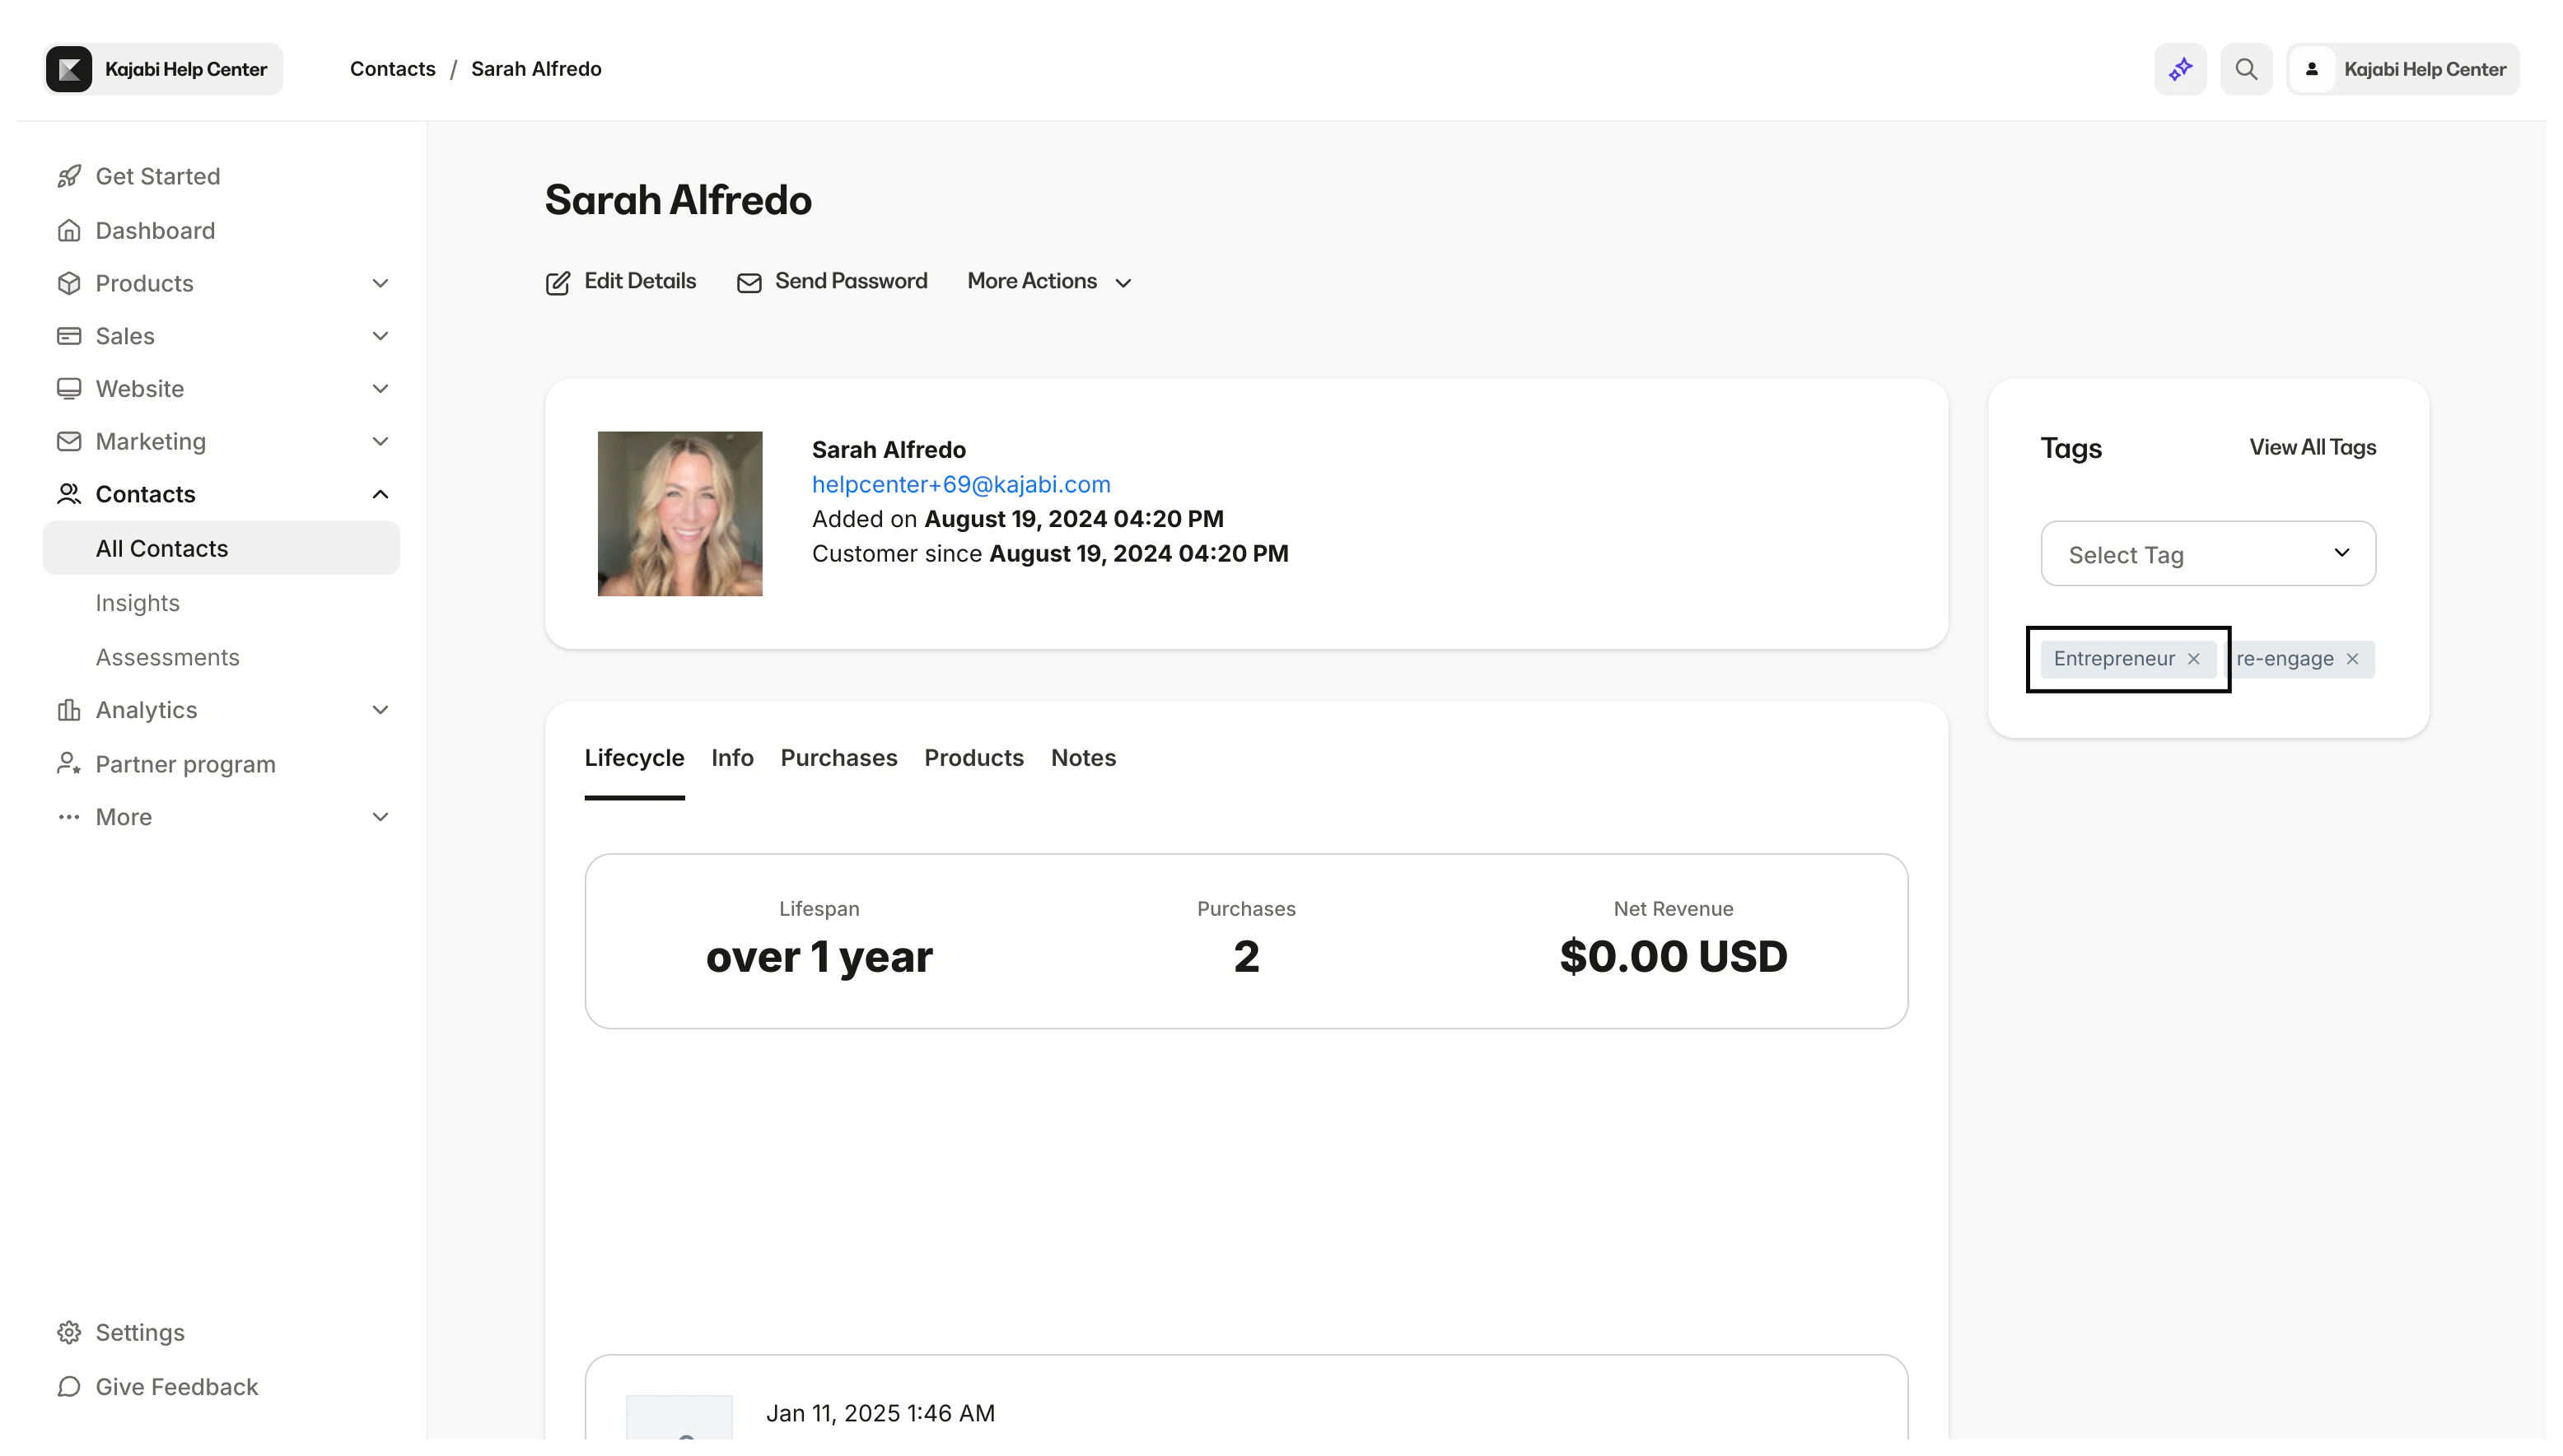
Task: Click the Kajabi logo icon
Action: (x=69, y=69)
